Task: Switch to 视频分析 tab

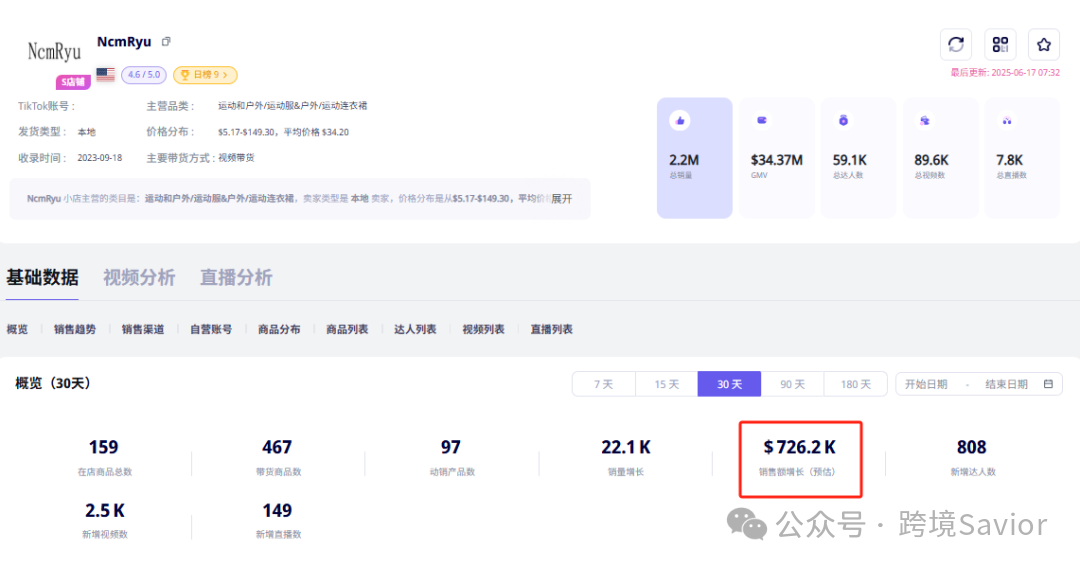Action: click(x=139, y=278)
